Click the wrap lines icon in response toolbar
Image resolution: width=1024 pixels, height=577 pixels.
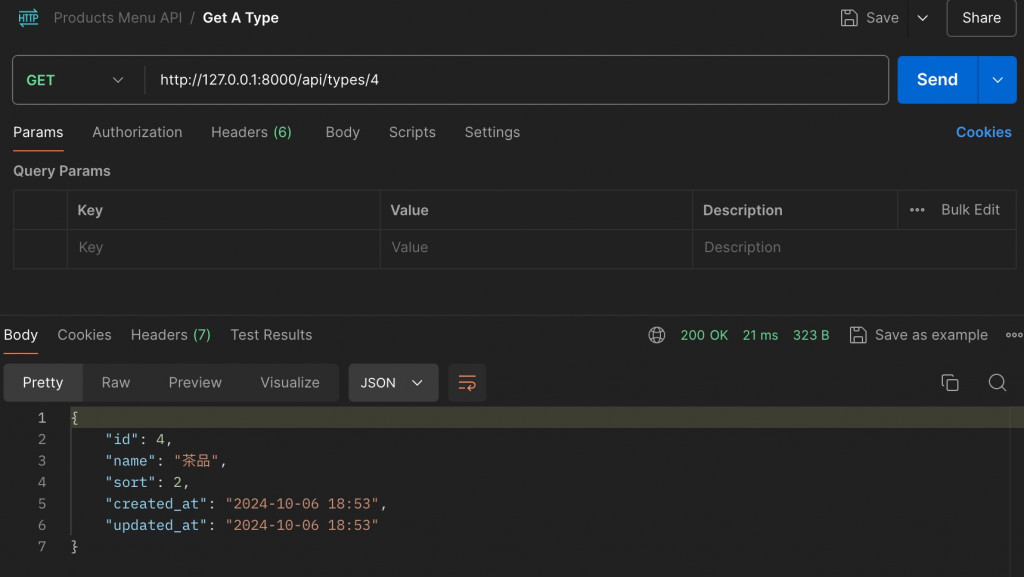[467, 383]
